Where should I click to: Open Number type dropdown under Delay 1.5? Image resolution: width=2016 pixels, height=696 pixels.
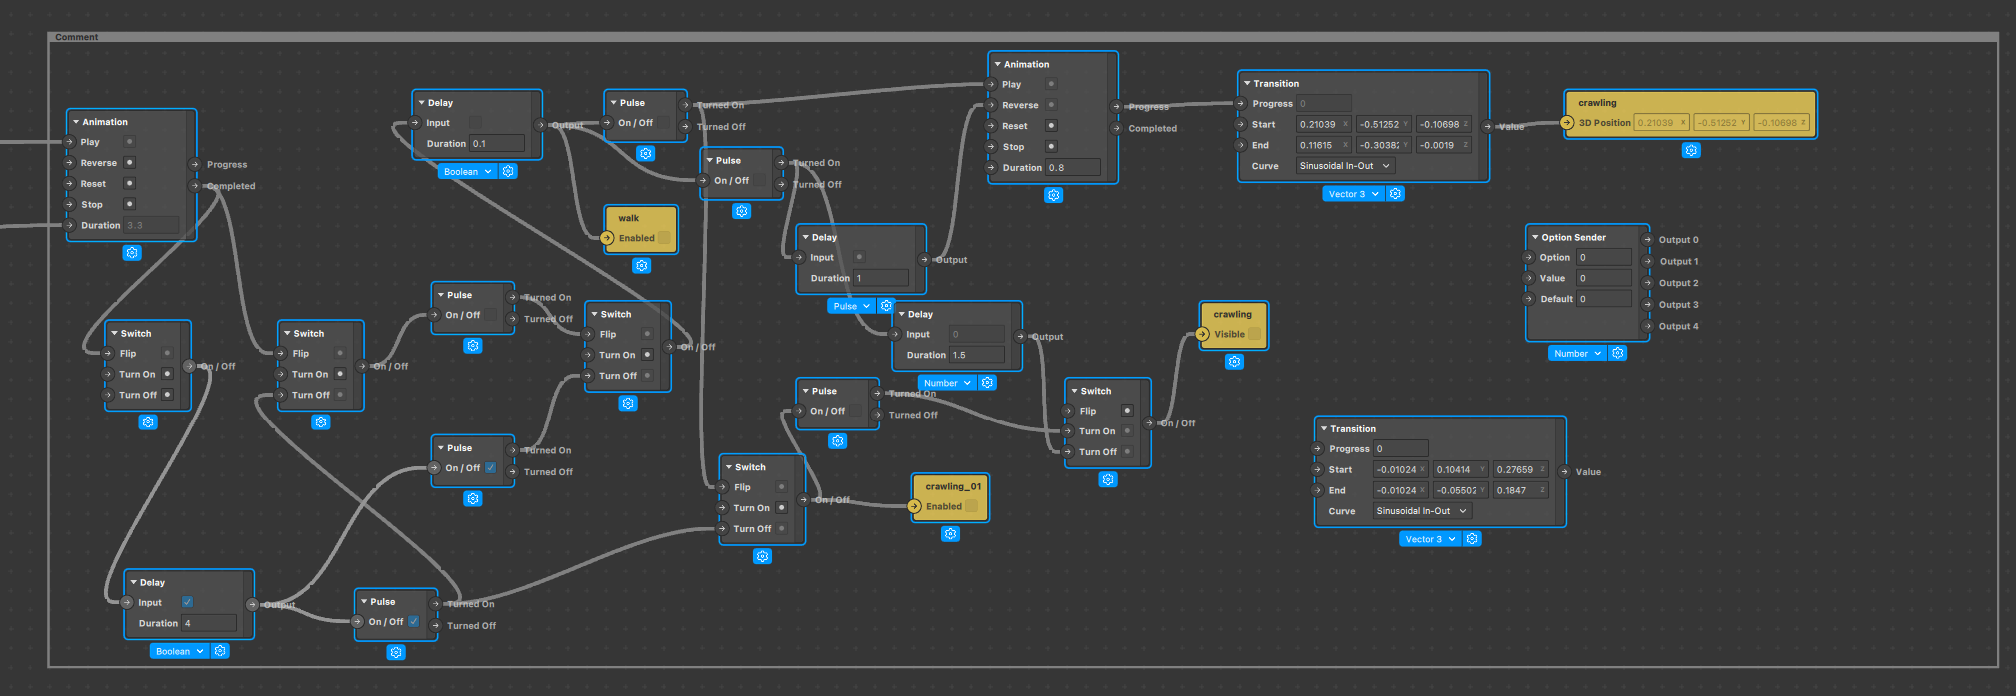(x=946, y=382)
